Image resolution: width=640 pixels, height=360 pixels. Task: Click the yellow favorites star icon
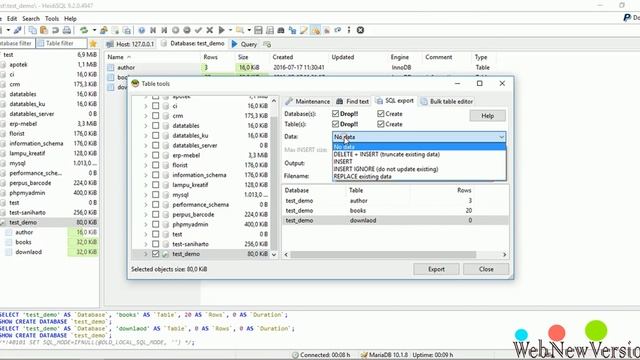click(x=93, y=44)
